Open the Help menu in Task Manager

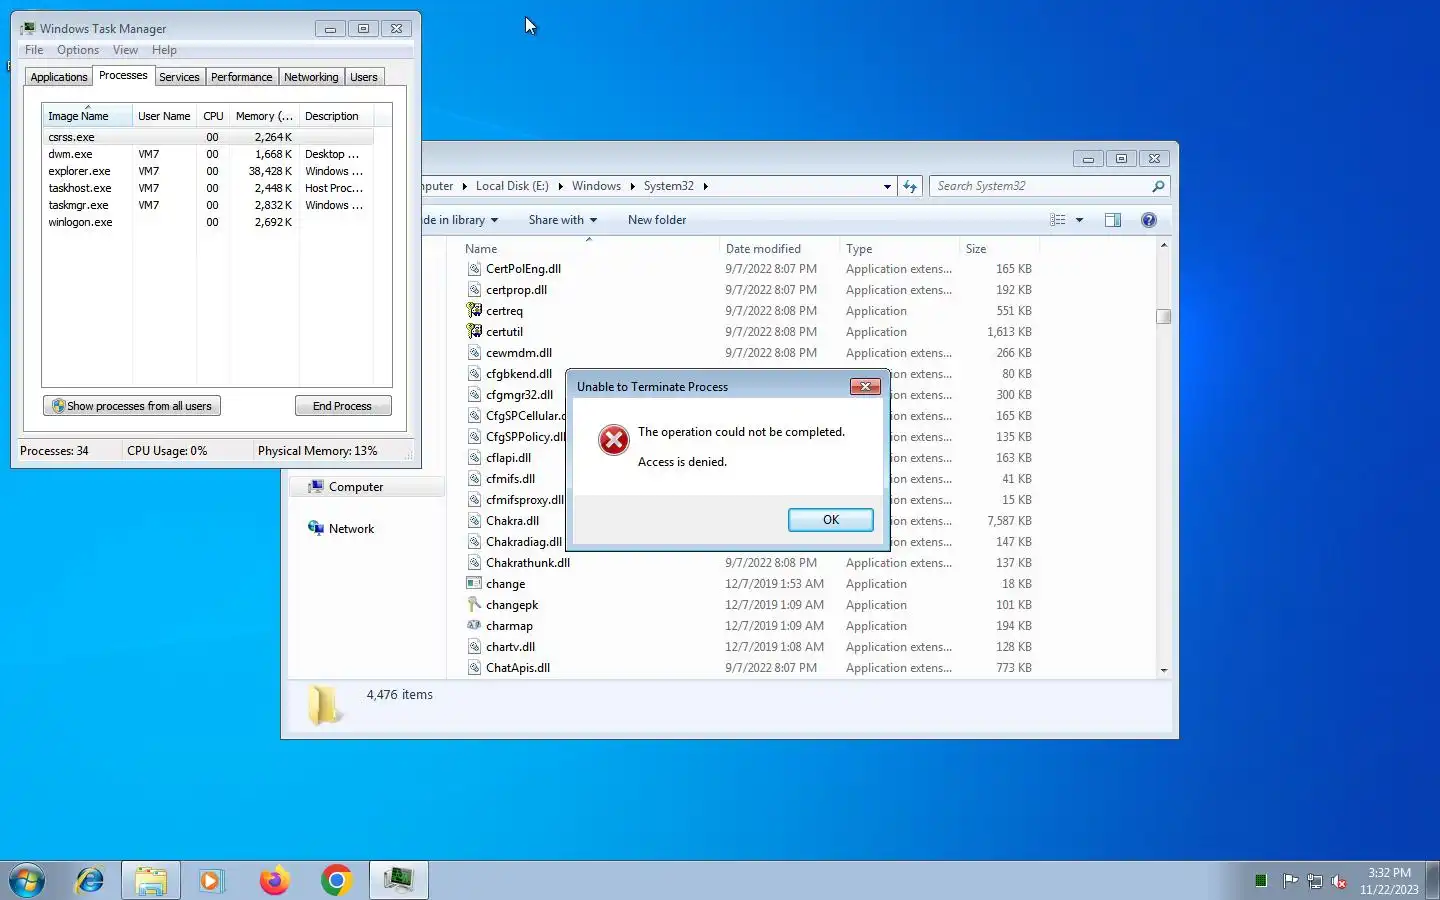tap(164, 50)
